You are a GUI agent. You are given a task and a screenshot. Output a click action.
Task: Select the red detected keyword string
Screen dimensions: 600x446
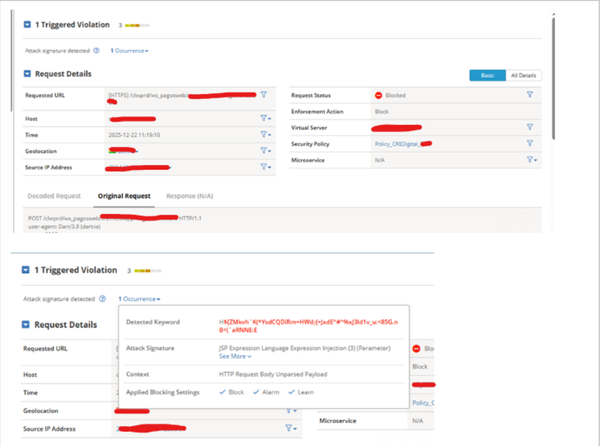pyautogui.click(x=308, y=326)
